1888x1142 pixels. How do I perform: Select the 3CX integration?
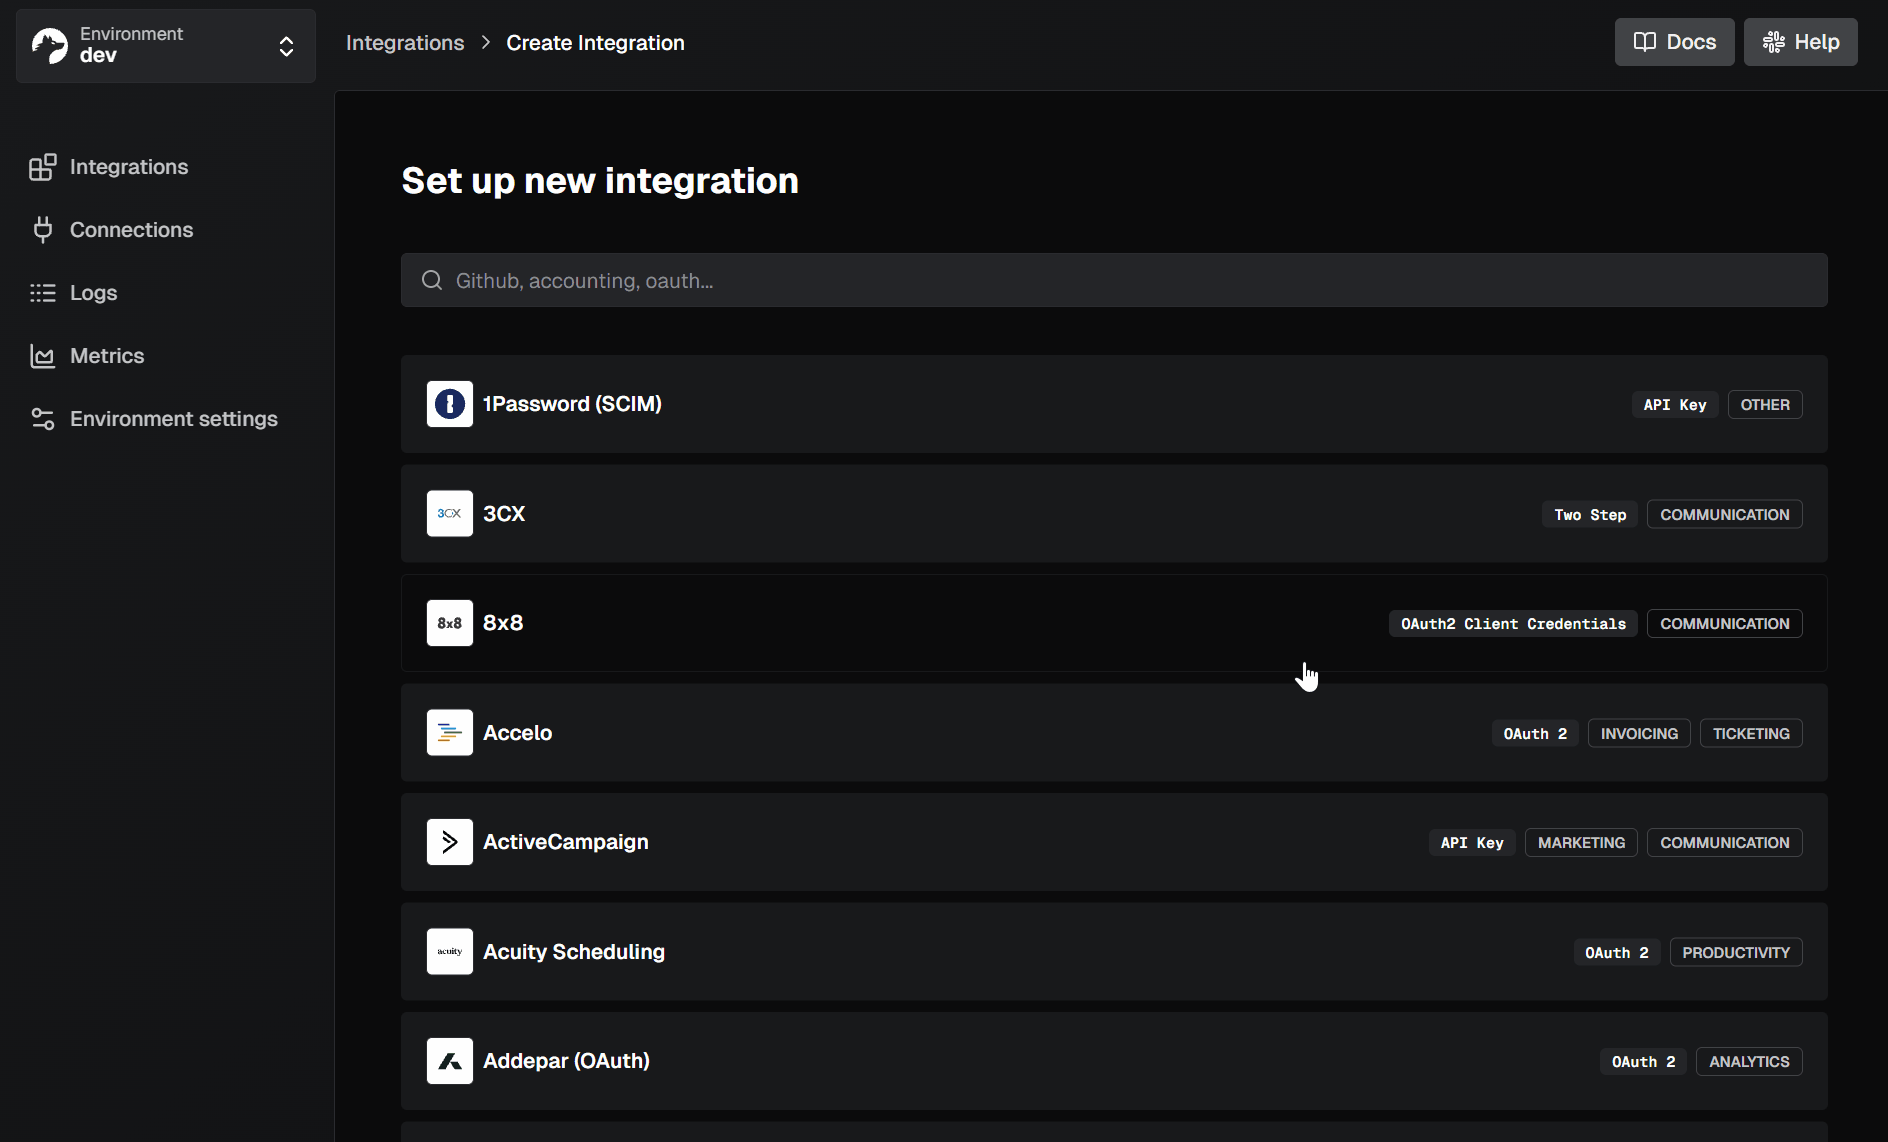tap(1114, 514)
